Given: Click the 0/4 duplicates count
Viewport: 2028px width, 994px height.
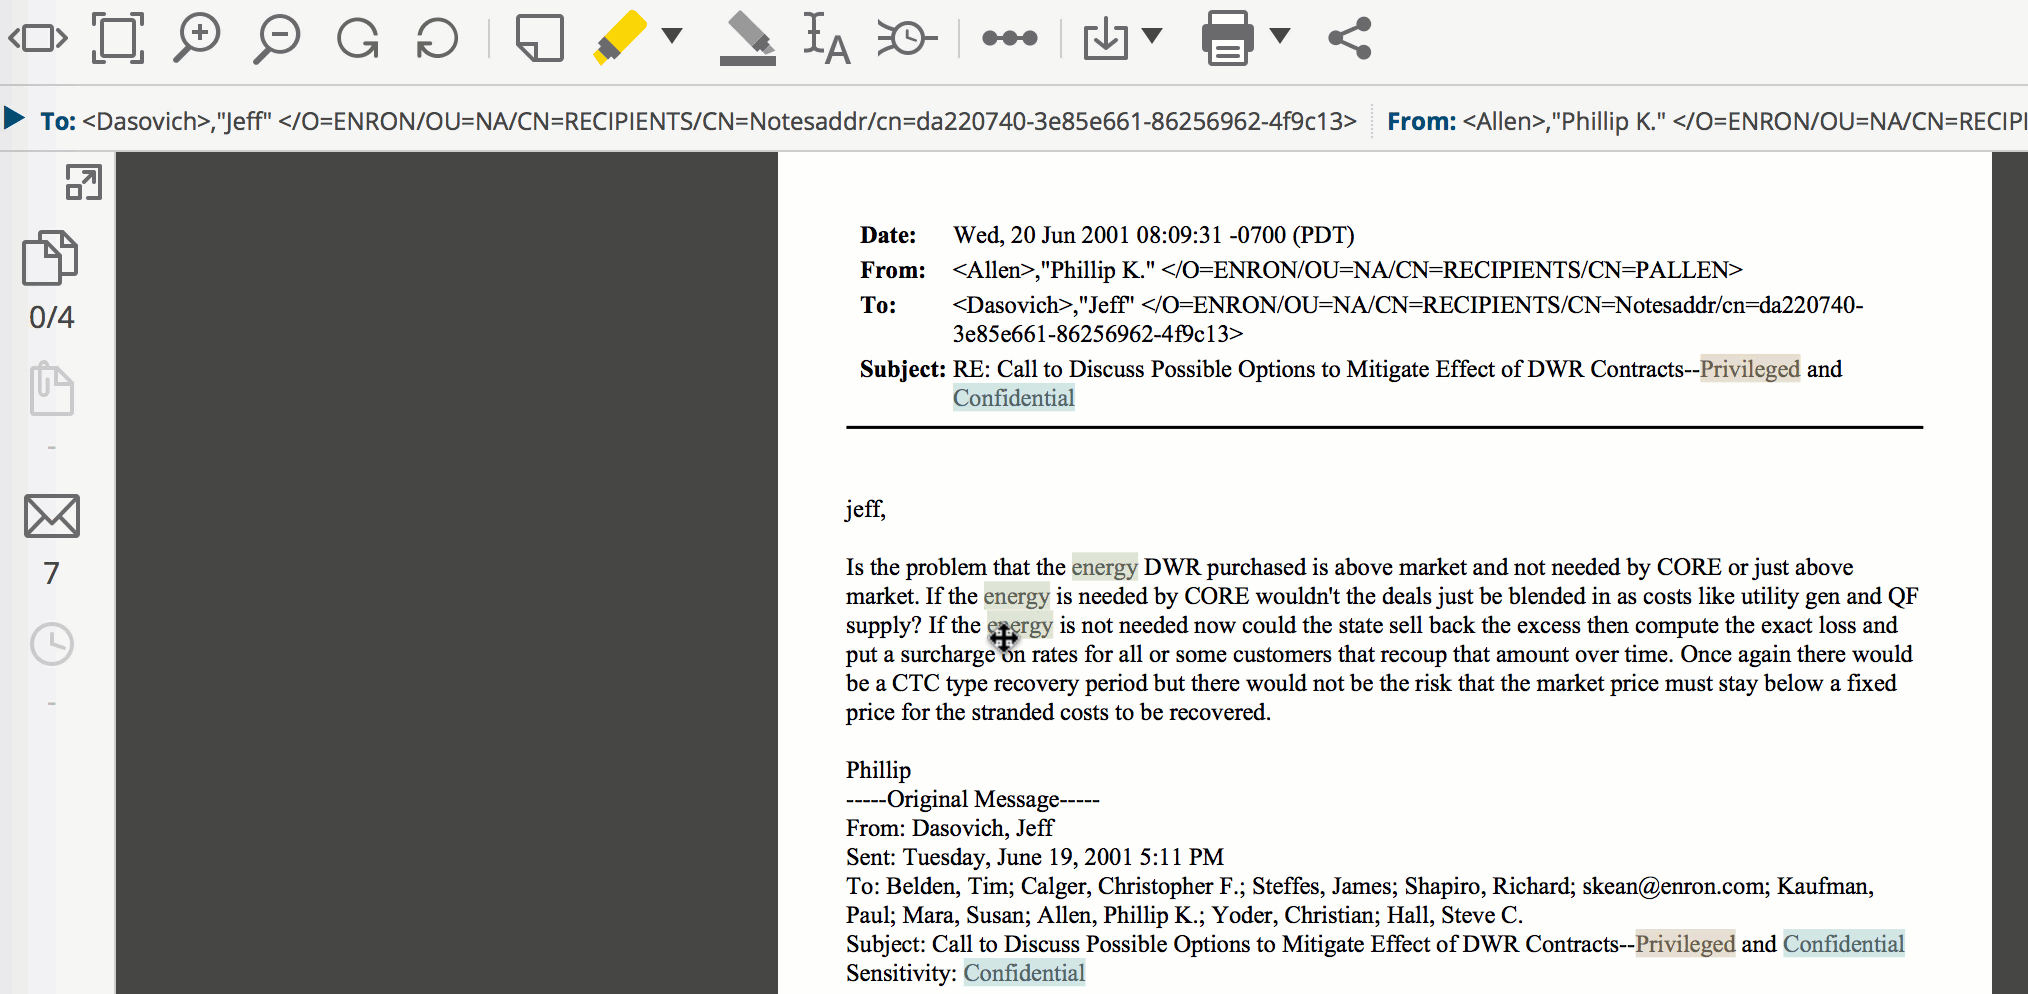Looking at the screenshot, I should click(51, 318).
